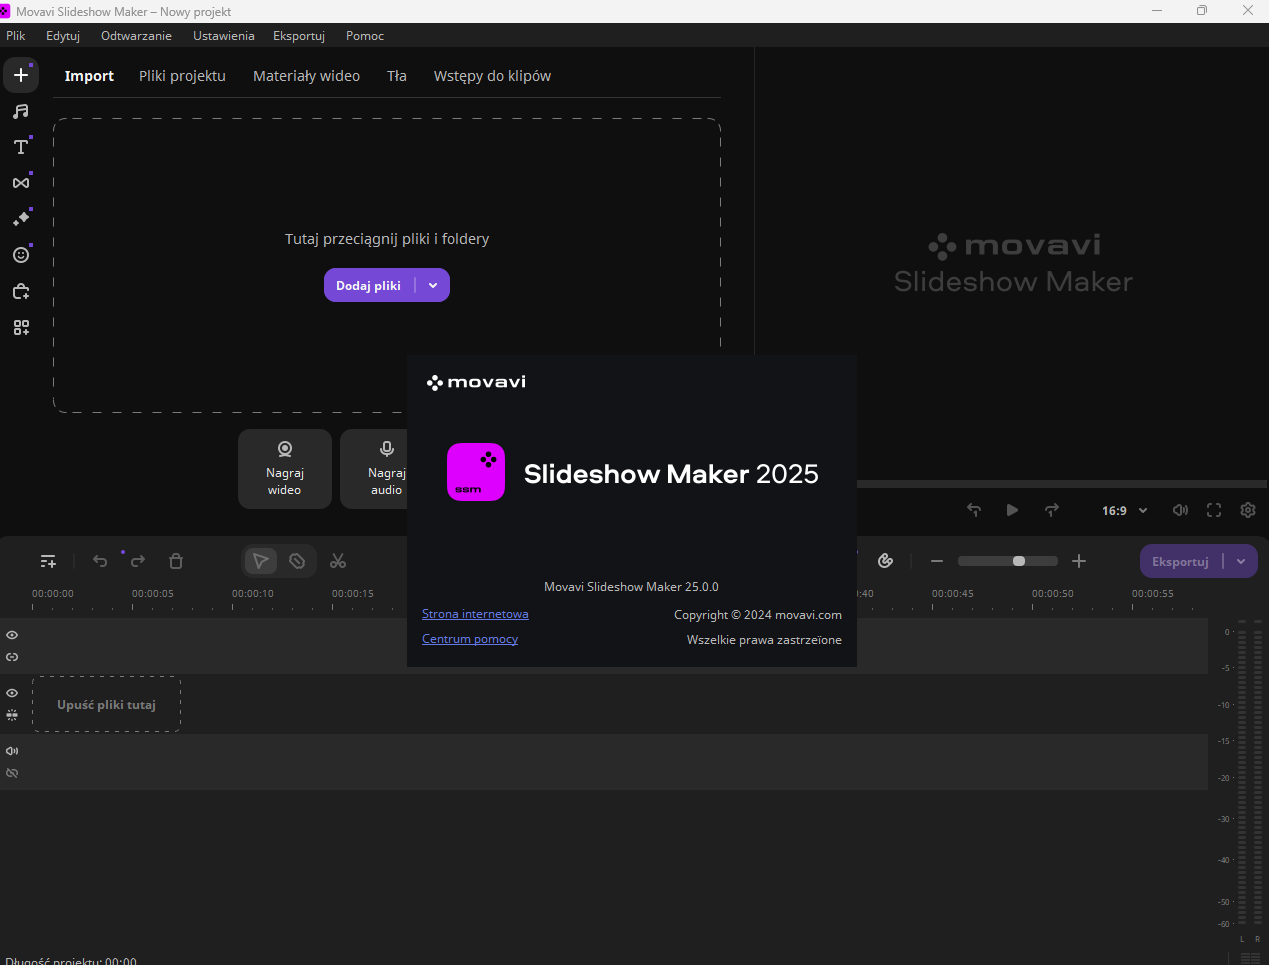Click the 00:00:10 timeline ruler mark
Viewport: 1269px width, 965px height.
(253, 594)
